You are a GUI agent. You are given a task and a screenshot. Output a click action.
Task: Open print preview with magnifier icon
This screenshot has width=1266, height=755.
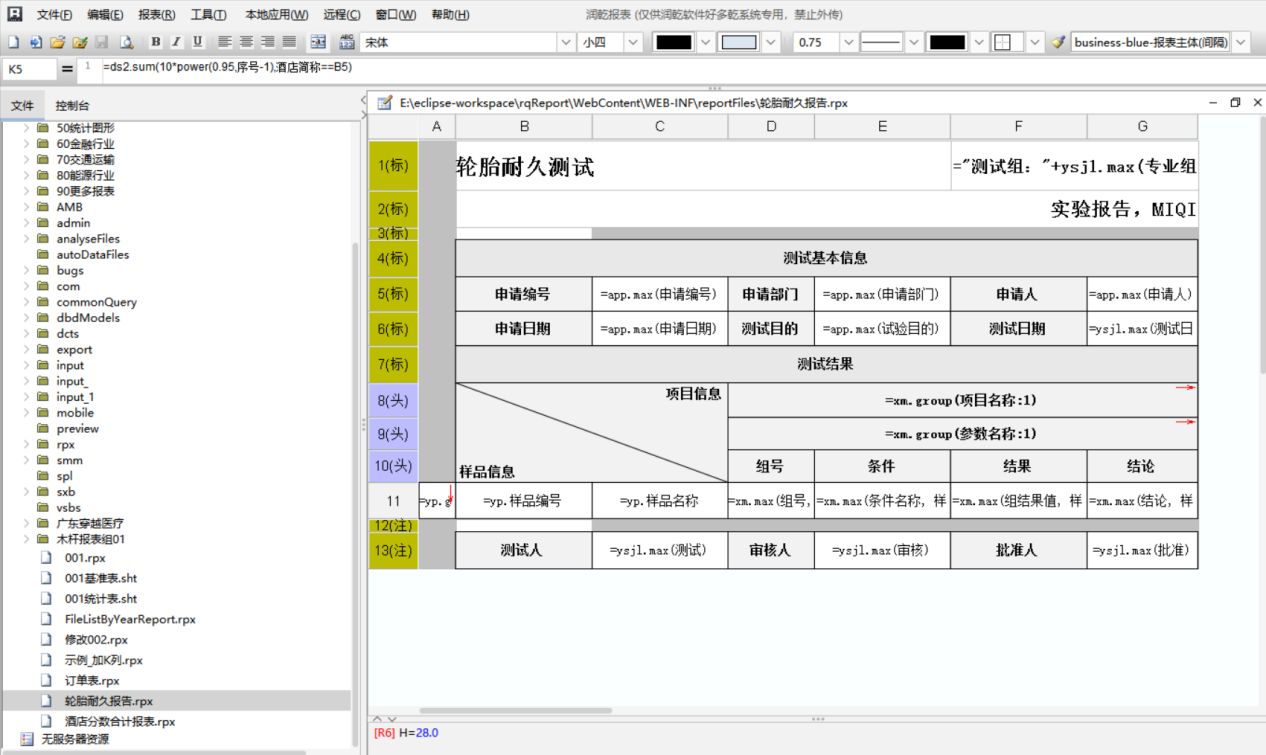click(127, 42)
